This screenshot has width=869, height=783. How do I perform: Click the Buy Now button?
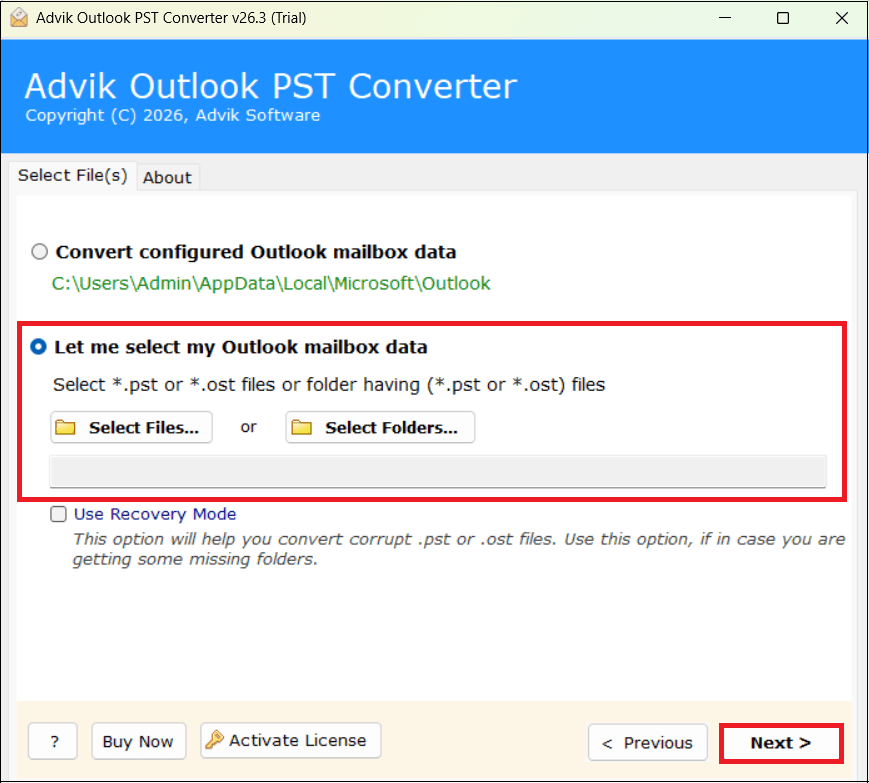point(139,741)
